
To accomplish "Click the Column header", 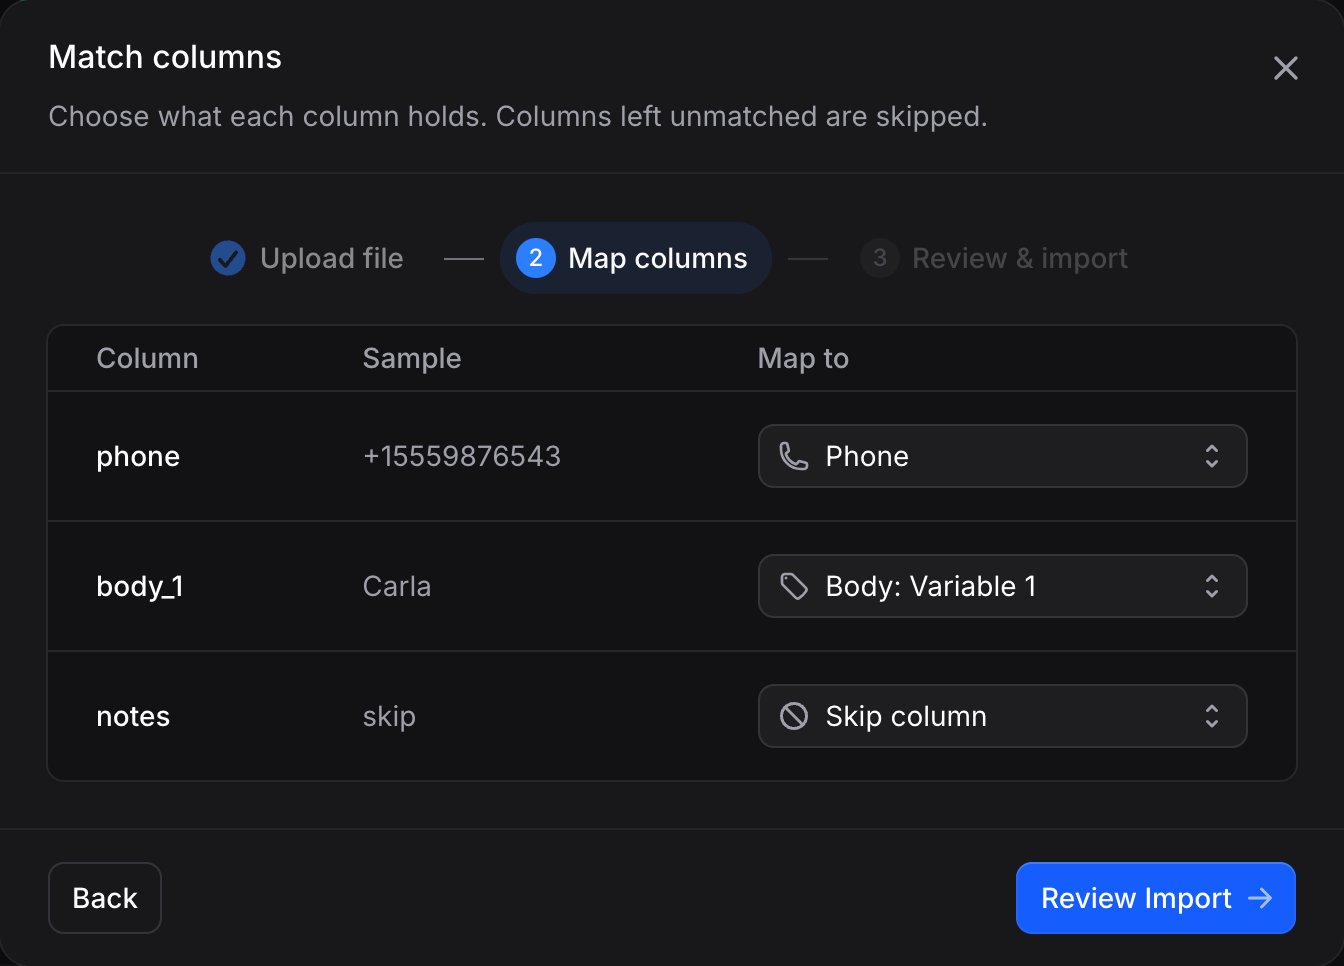I will coord(147,358).
